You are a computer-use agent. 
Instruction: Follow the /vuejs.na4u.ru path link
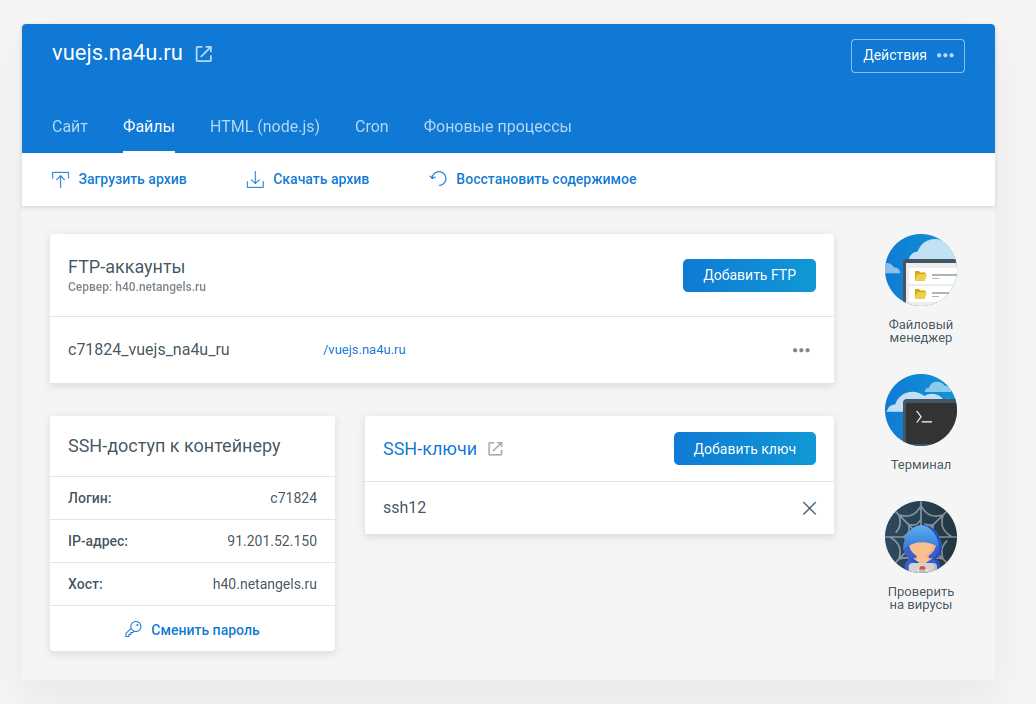(x=365, y=350)
